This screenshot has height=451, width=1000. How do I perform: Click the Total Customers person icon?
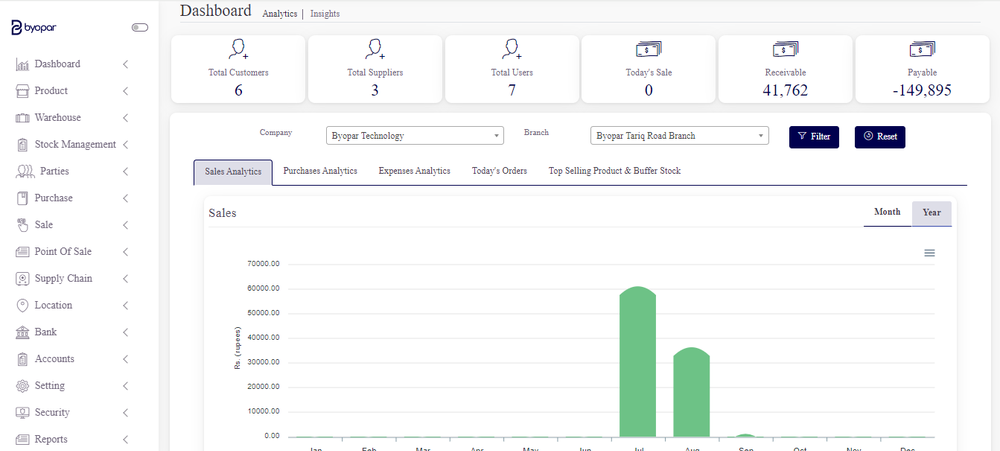pos(239,49)
